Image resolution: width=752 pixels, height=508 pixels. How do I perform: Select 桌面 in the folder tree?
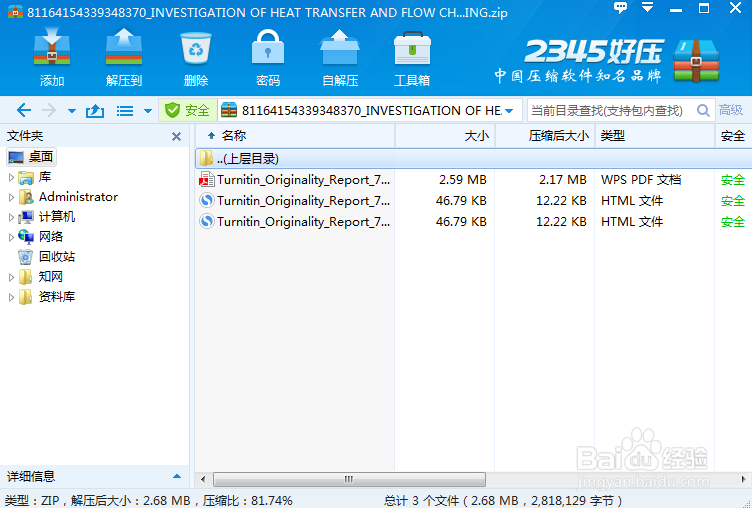[x=31, y=157]
